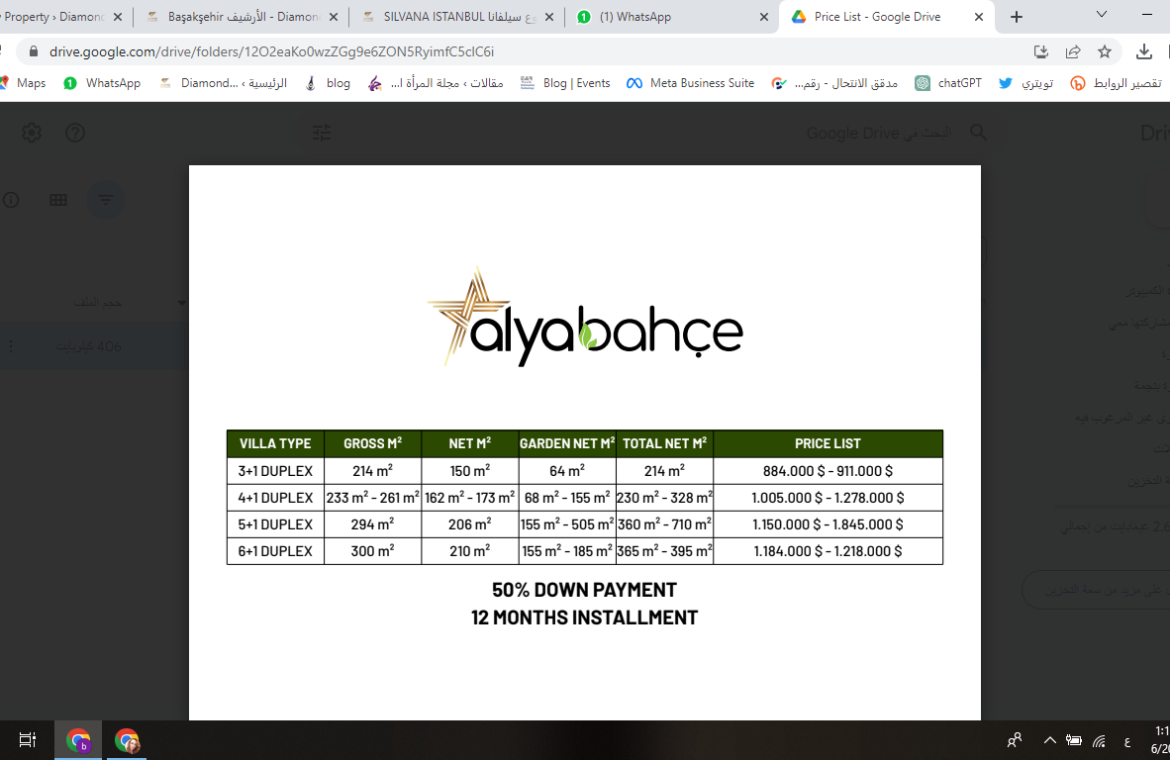
Task: Click the PRICE LIST column header
Action: point(828,443)
